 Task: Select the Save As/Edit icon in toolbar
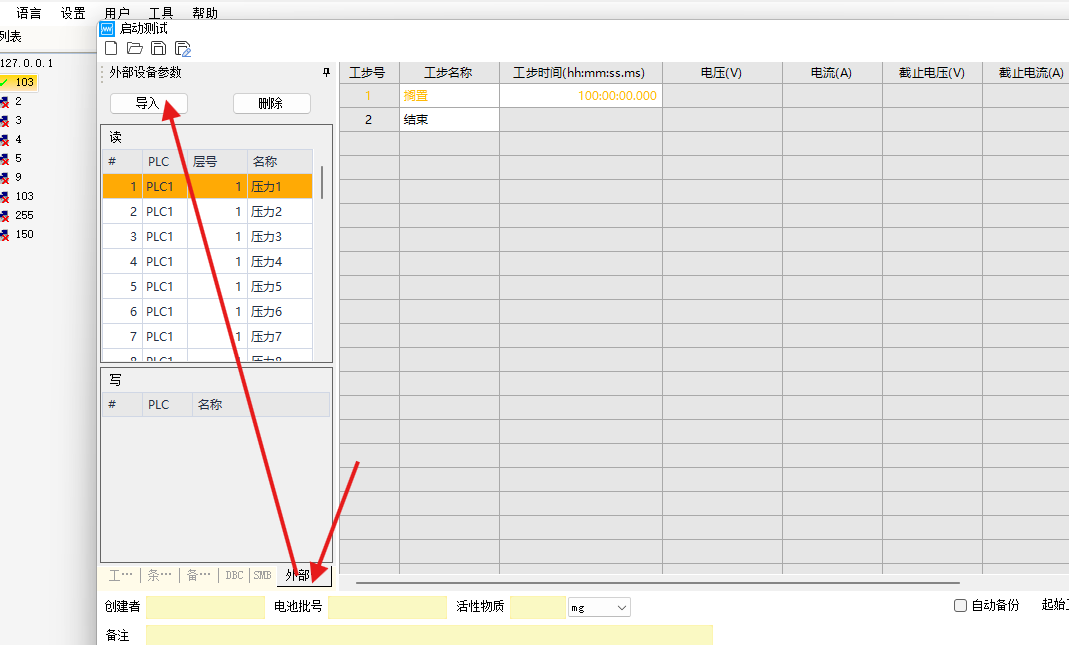tap(183, 47)
